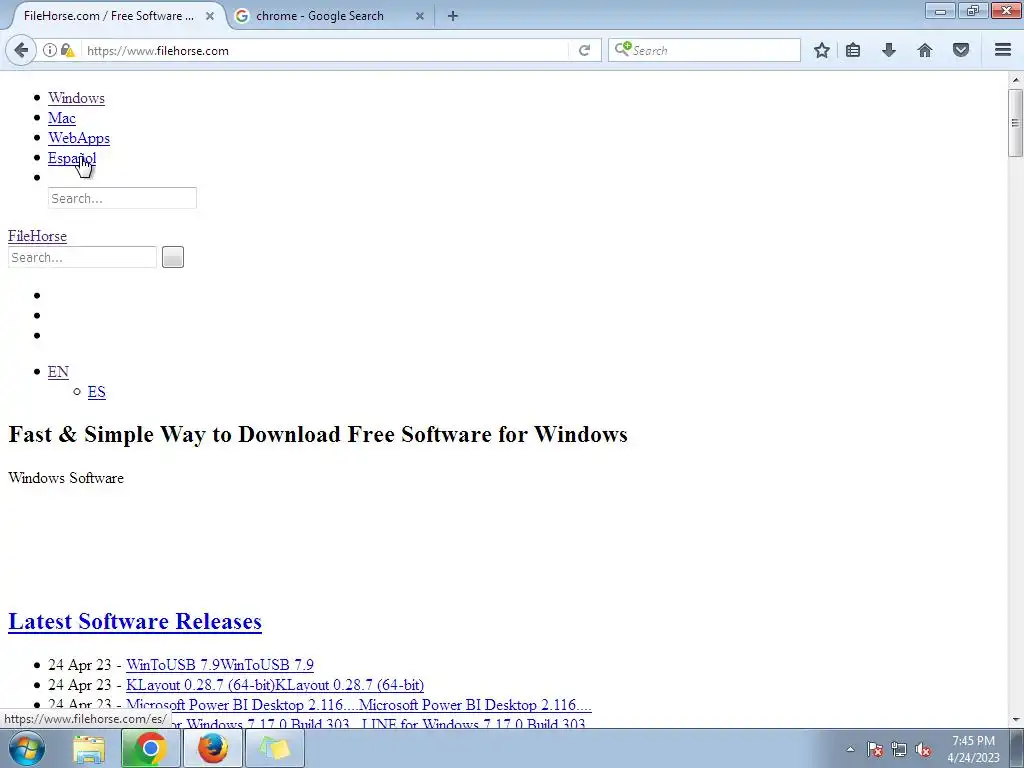Save page to Pocket icon
Screen dimensions: 1024x768
pyautogui.click(x=961, y=50)
